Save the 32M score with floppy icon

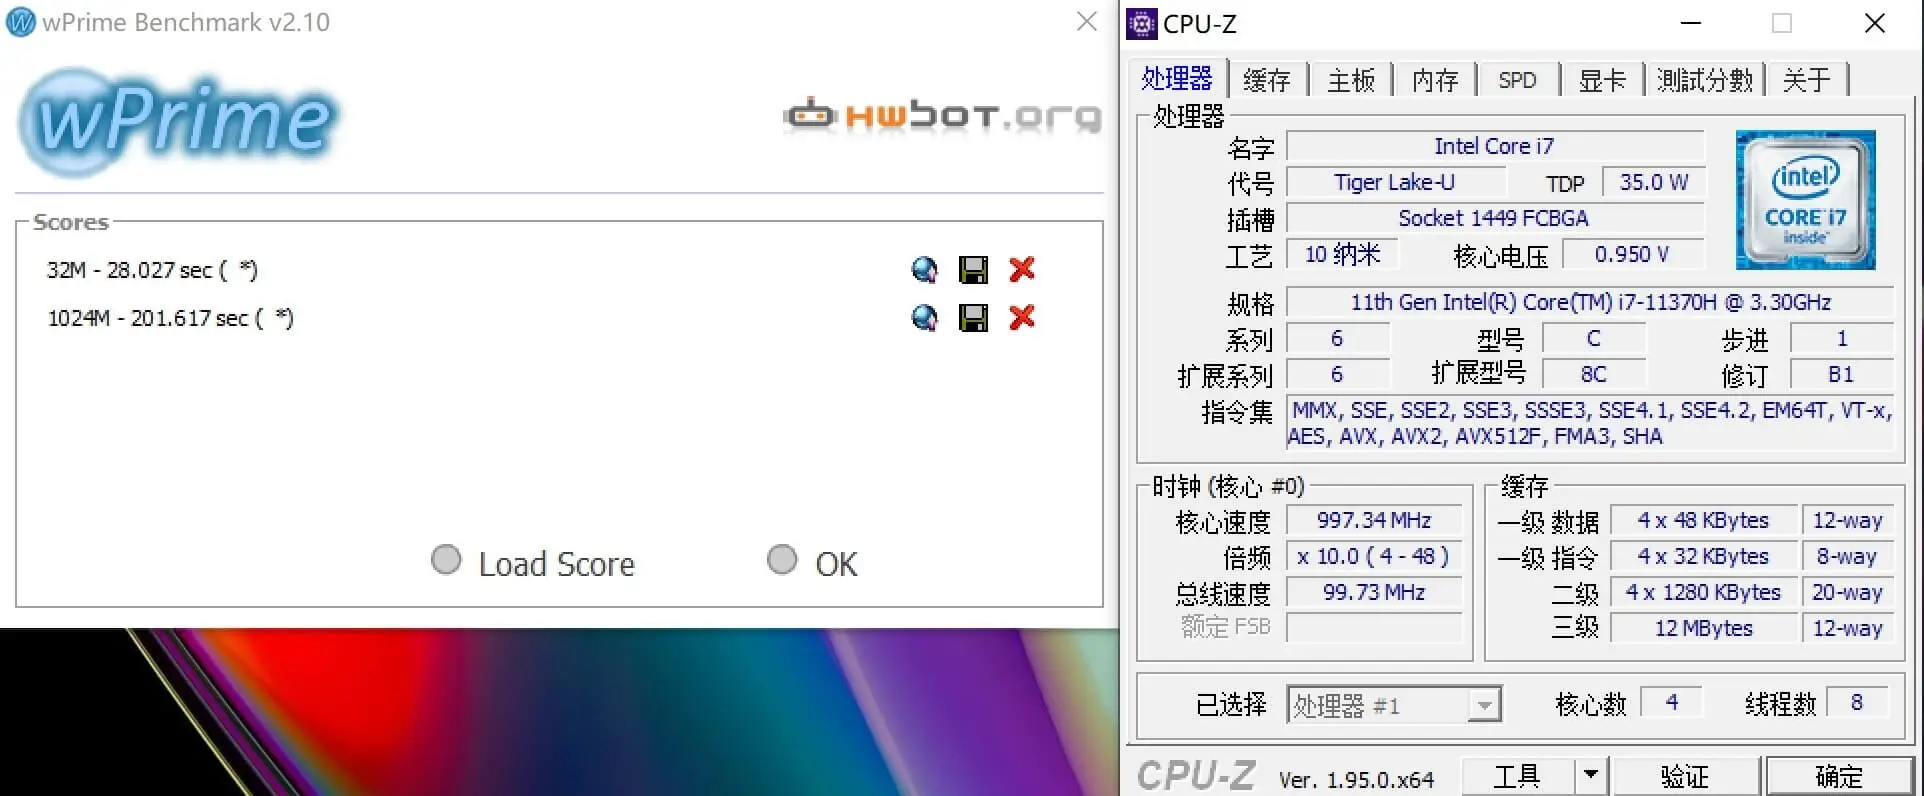coord(973,270)
